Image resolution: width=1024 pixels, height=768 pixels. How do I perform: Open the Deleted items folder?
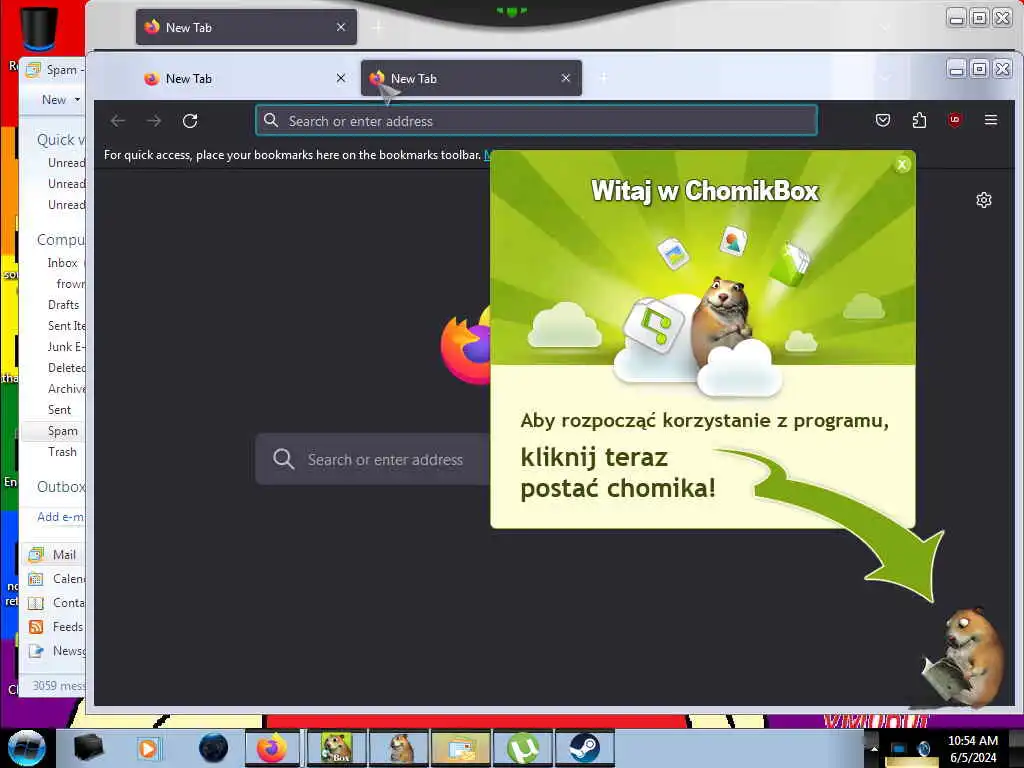coord(67,368)
